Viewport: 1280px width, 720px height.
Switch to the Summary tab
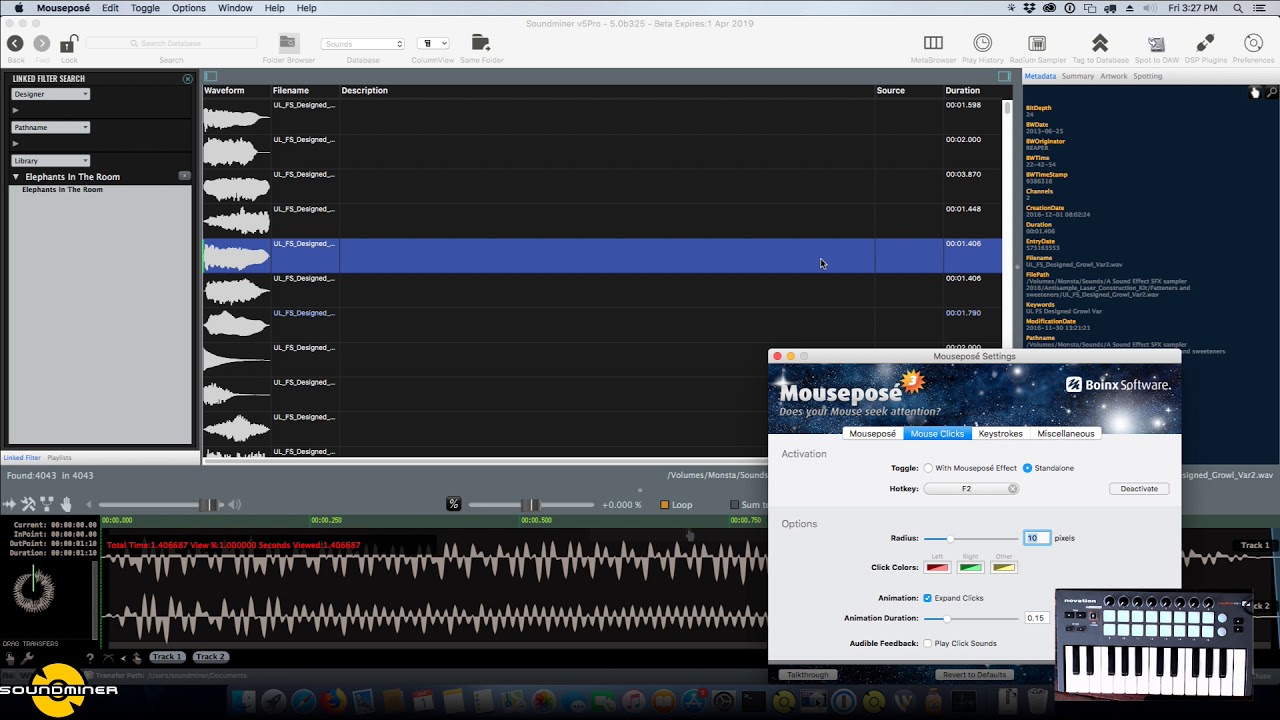coord(1078,76)
